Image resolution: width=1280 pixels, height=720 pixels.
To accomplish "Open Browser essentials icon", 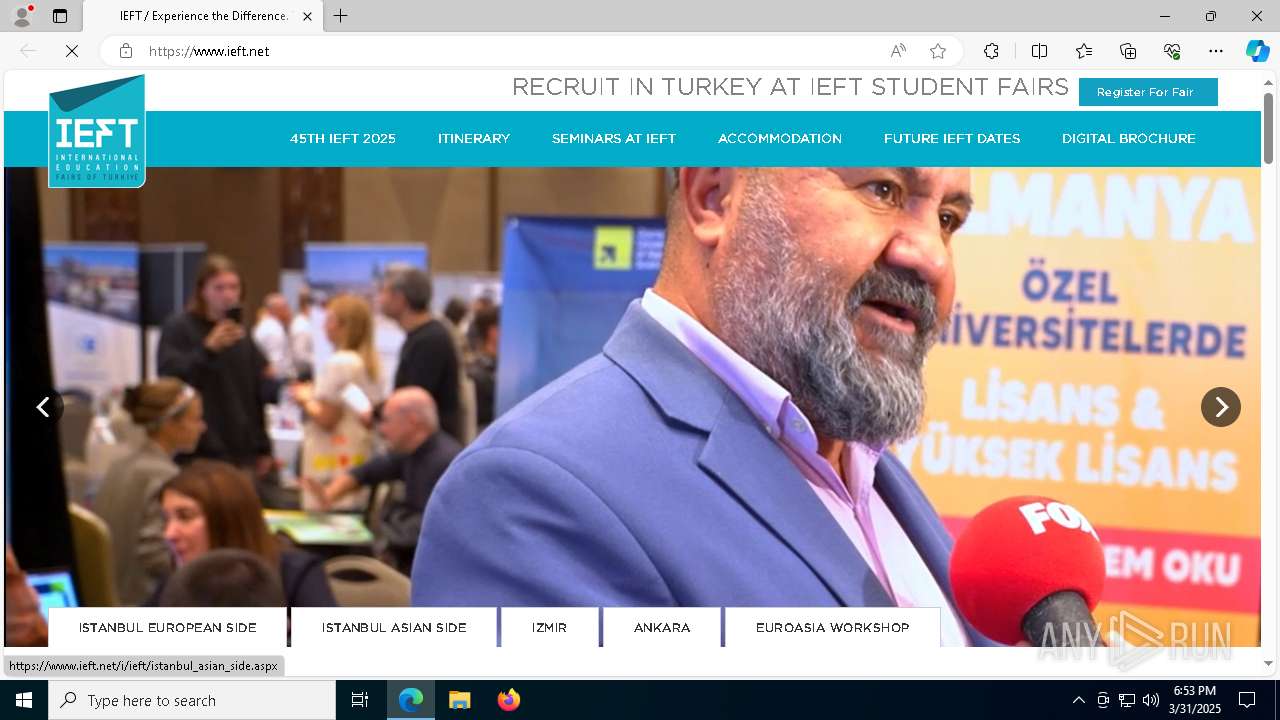I will click(1172, 51).
